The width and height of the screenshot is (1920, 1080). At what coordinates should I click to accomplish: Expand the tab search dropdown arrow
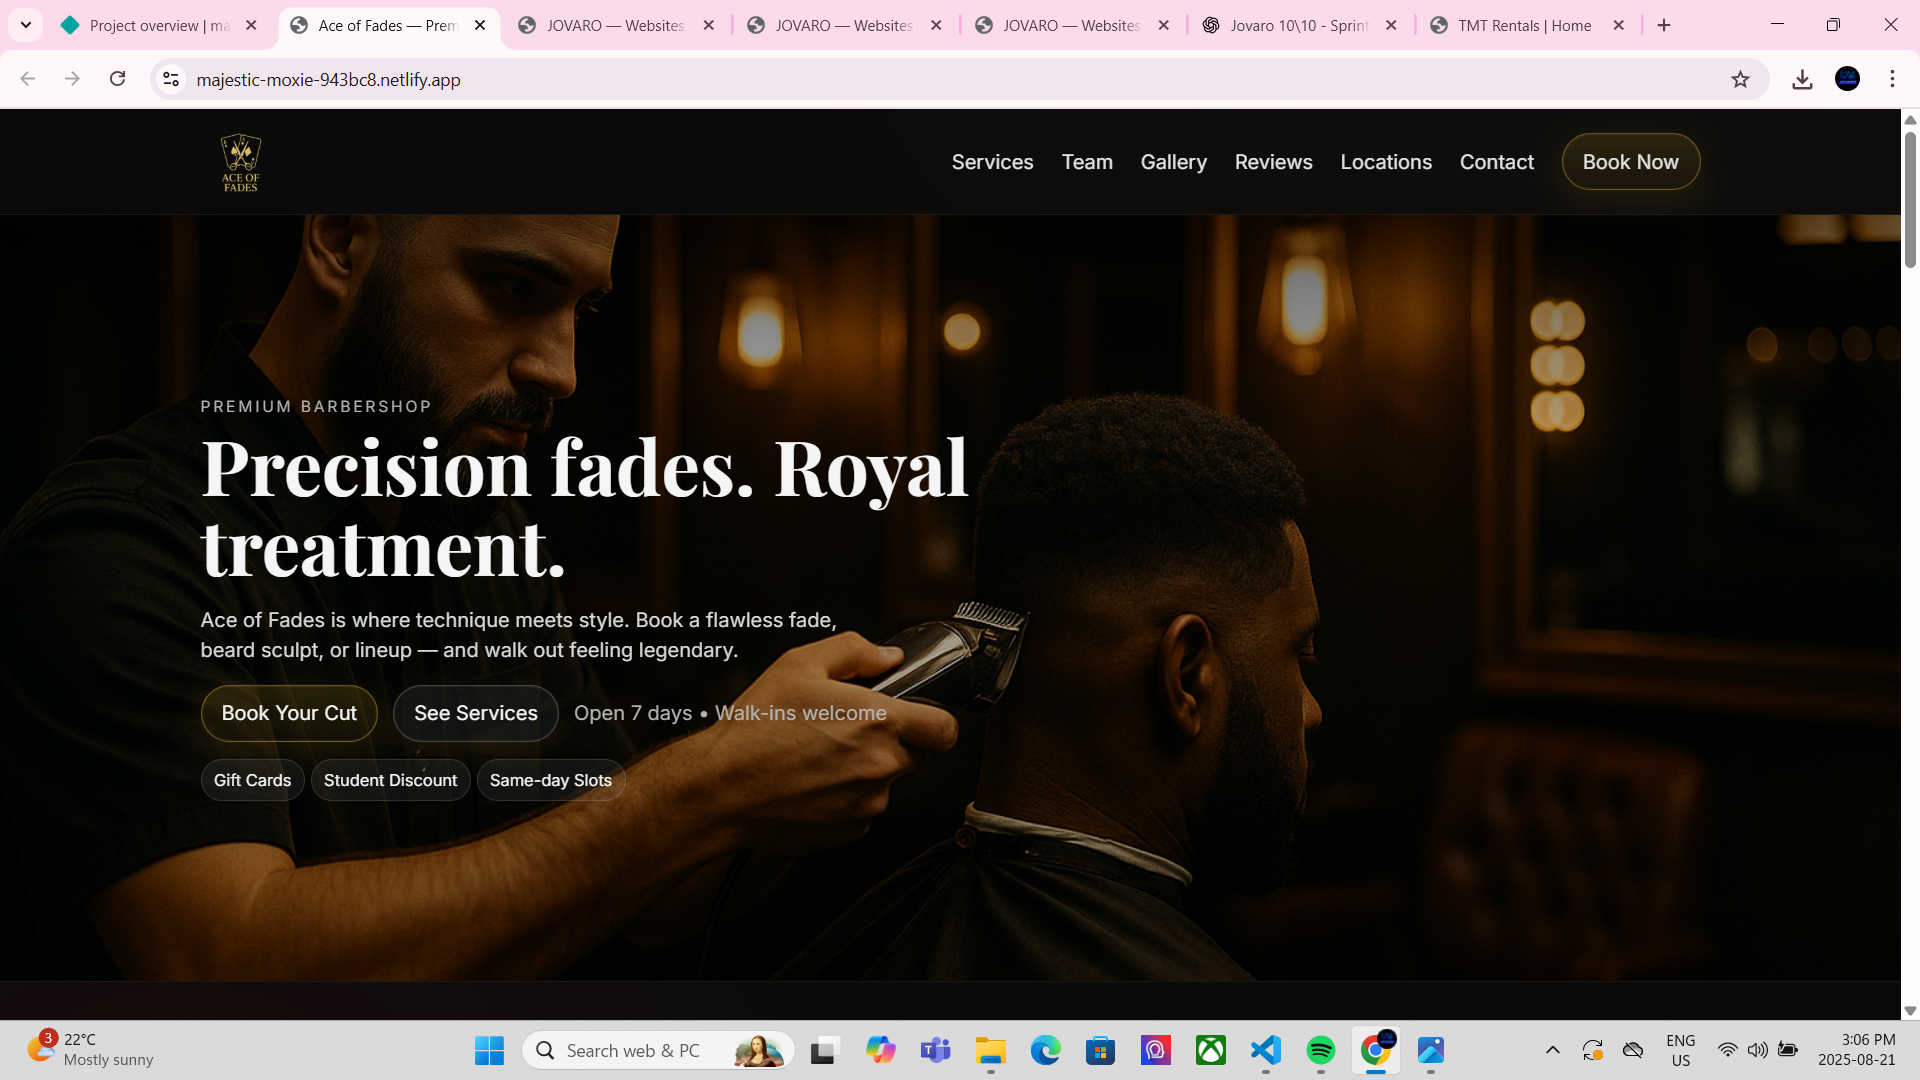pyautogui.click(x=26, y=25)
